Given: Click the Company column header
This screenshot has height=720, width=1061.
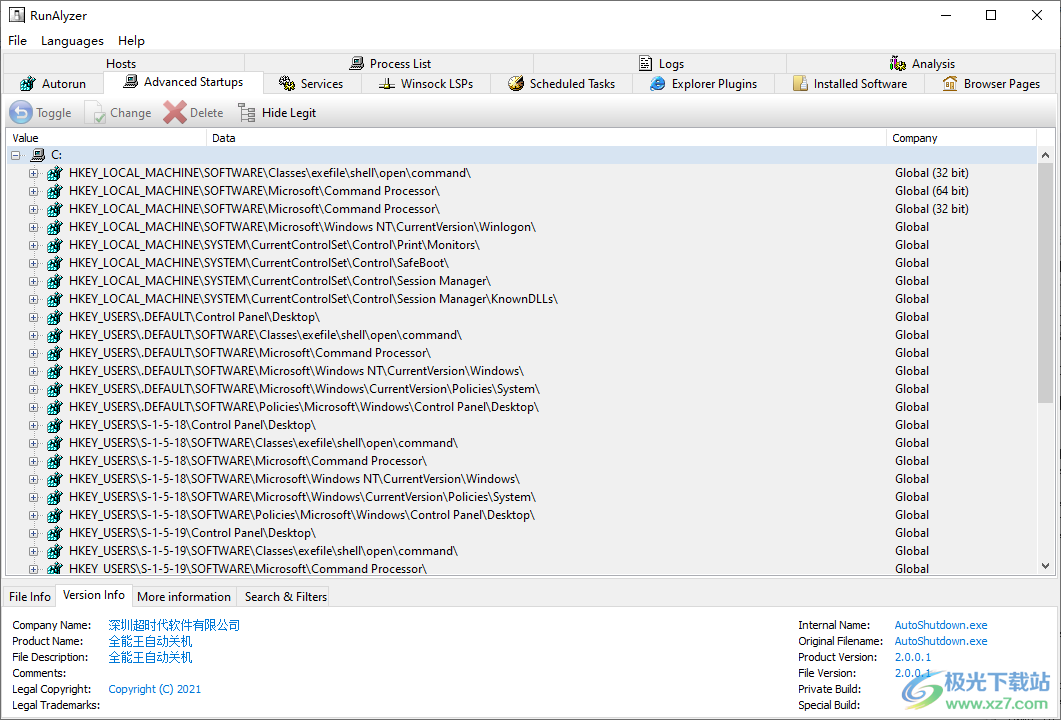Looking at the screenshot, I should pos(961,138).
